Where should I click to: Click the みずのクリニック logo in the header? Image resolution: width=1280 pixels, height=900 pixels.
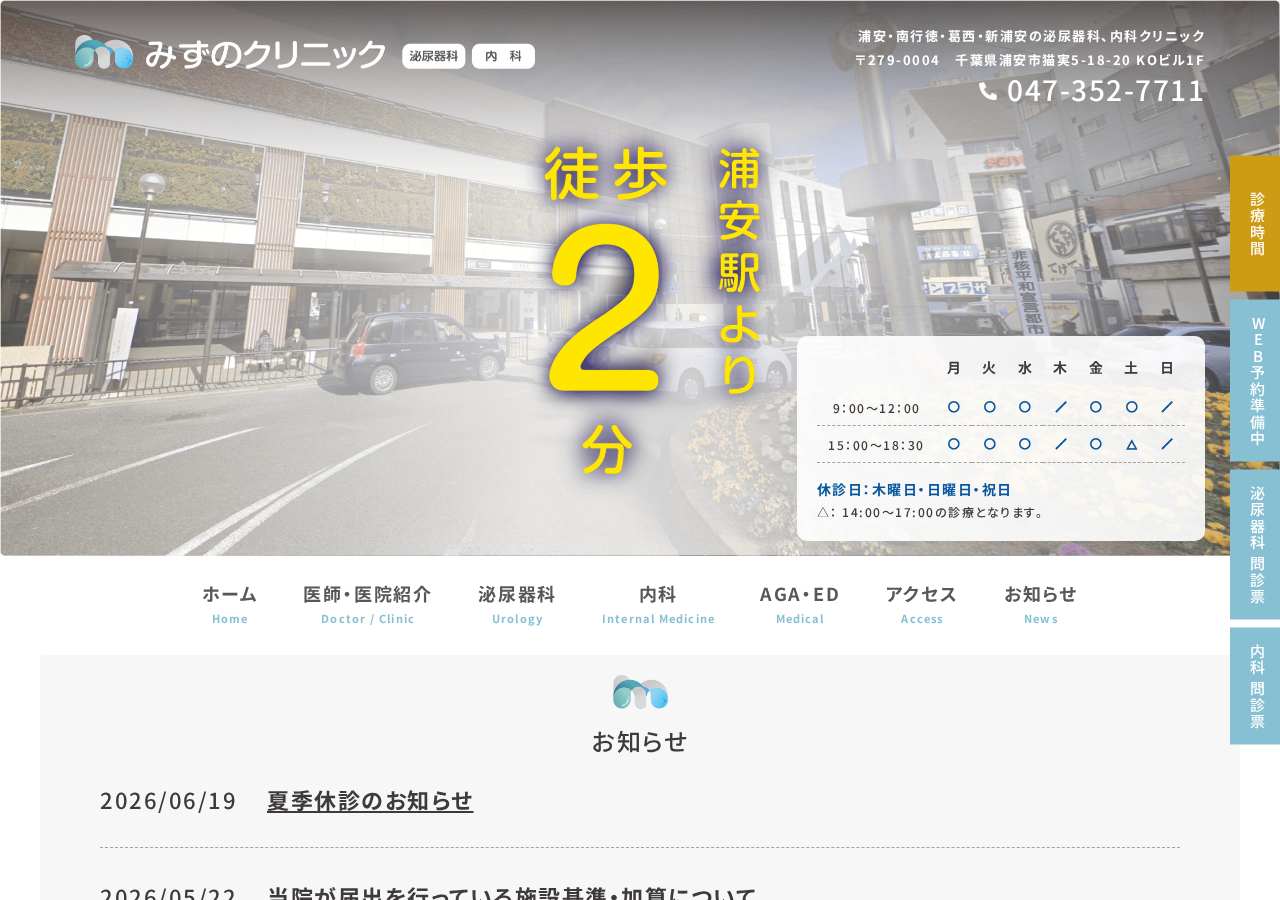(230, 53)
